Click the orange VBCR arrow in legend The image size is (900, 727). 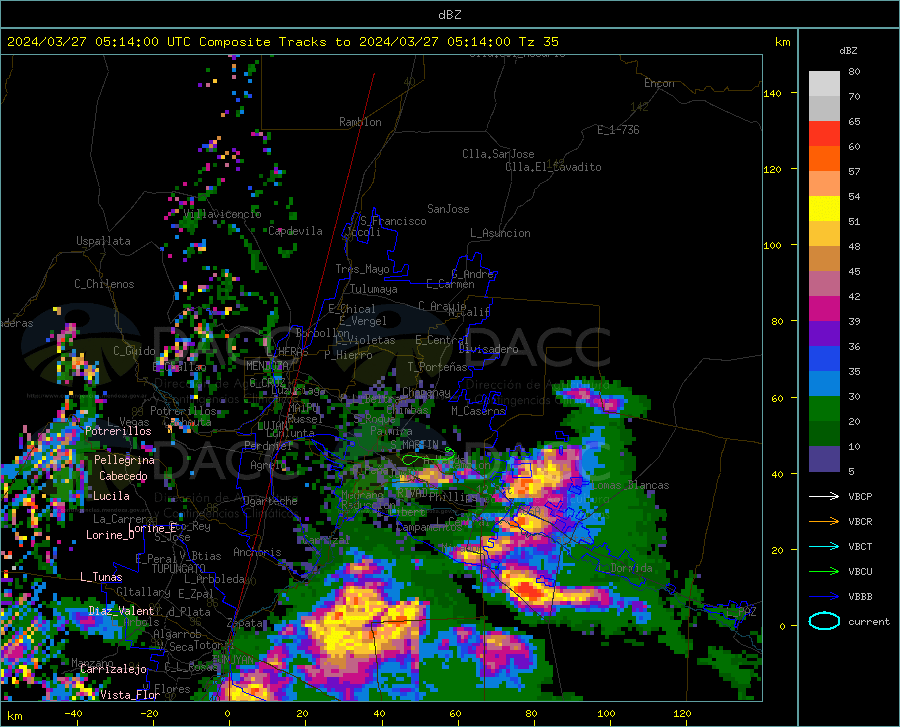[x=824, y=522]
